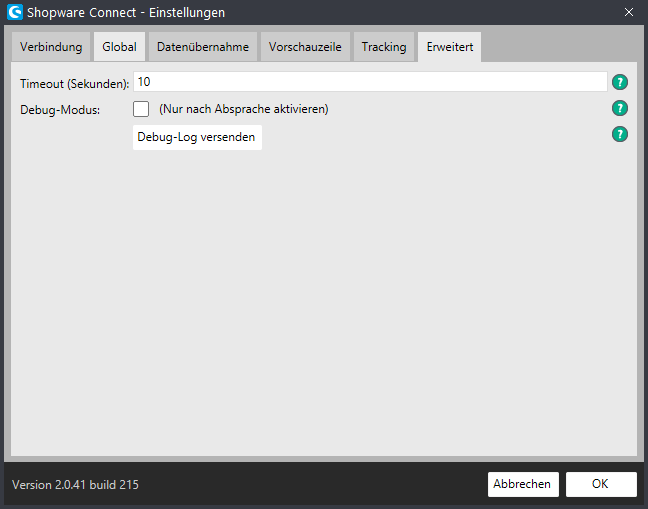
Task: Open help icon next to Debug-Modus
Action: [x=619, y=108]
